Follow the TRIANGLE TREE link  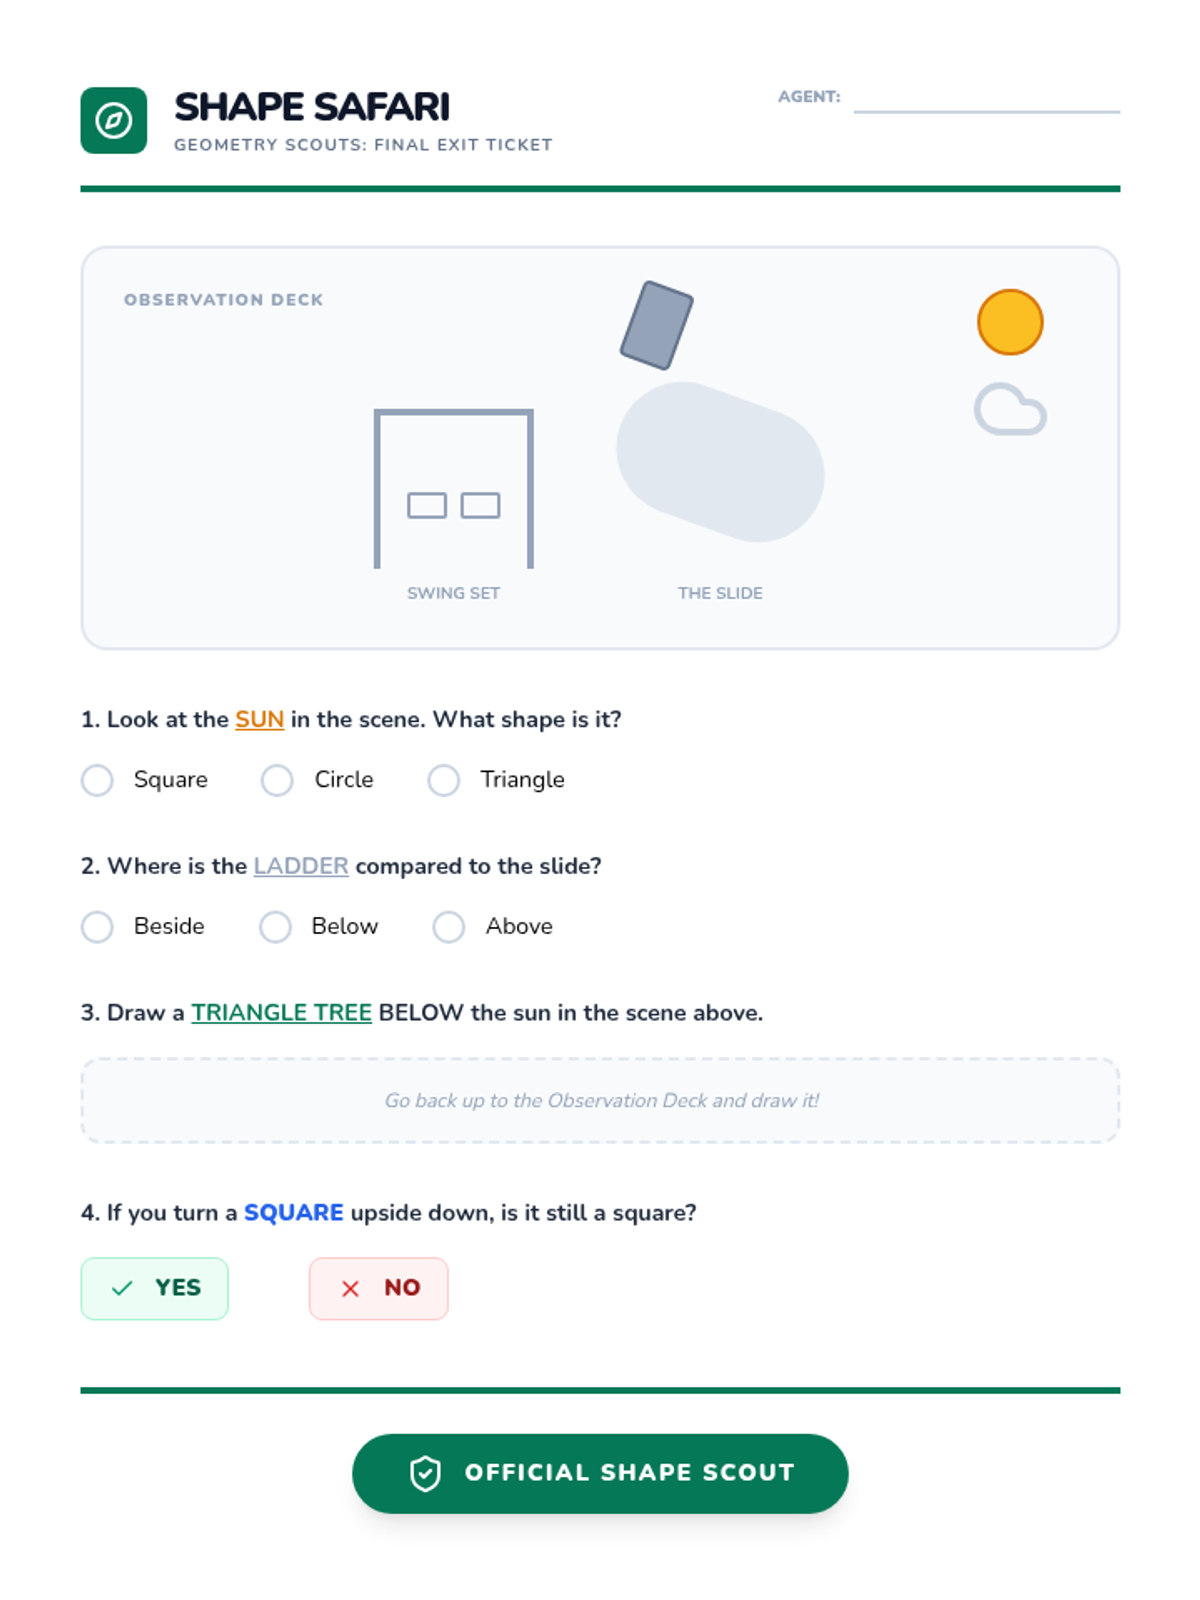(x=282, y=1013)
